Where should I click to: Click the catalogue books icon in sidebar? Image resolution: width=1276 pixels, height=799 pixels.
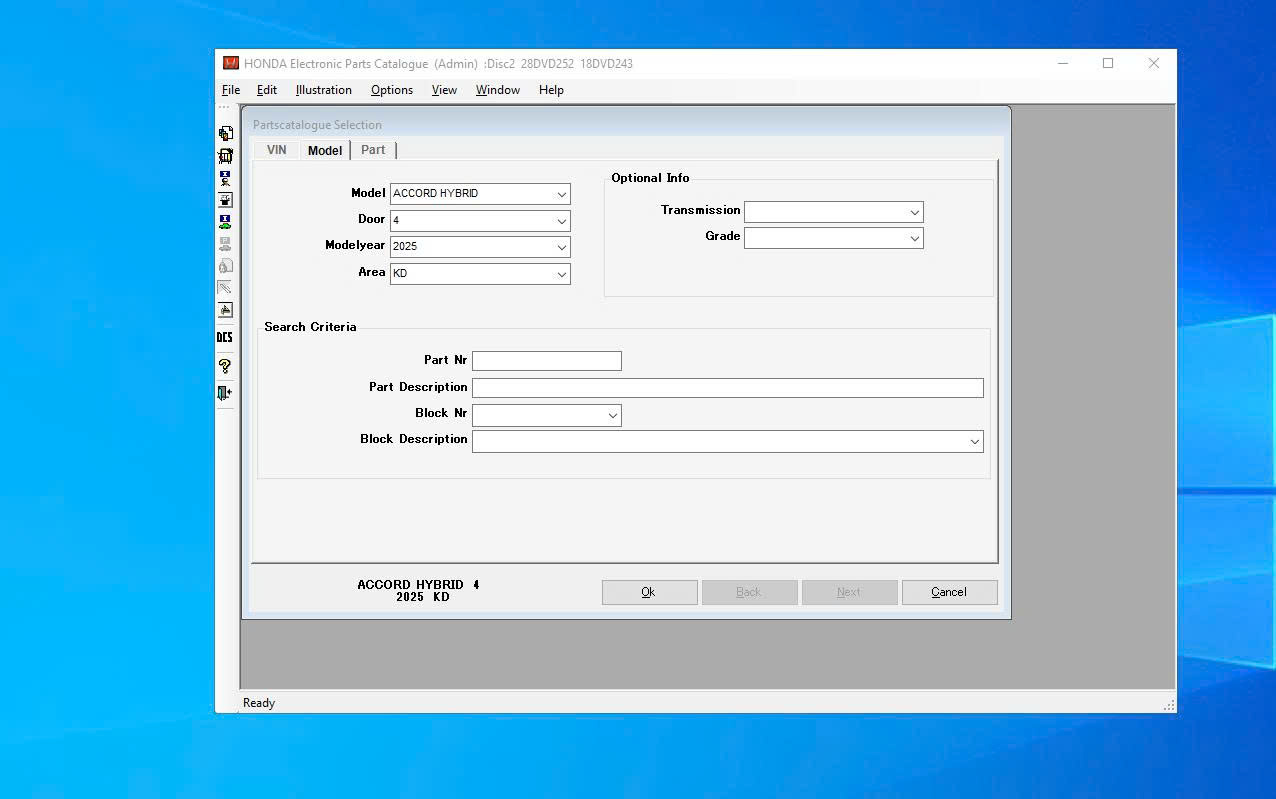[225, 157]
